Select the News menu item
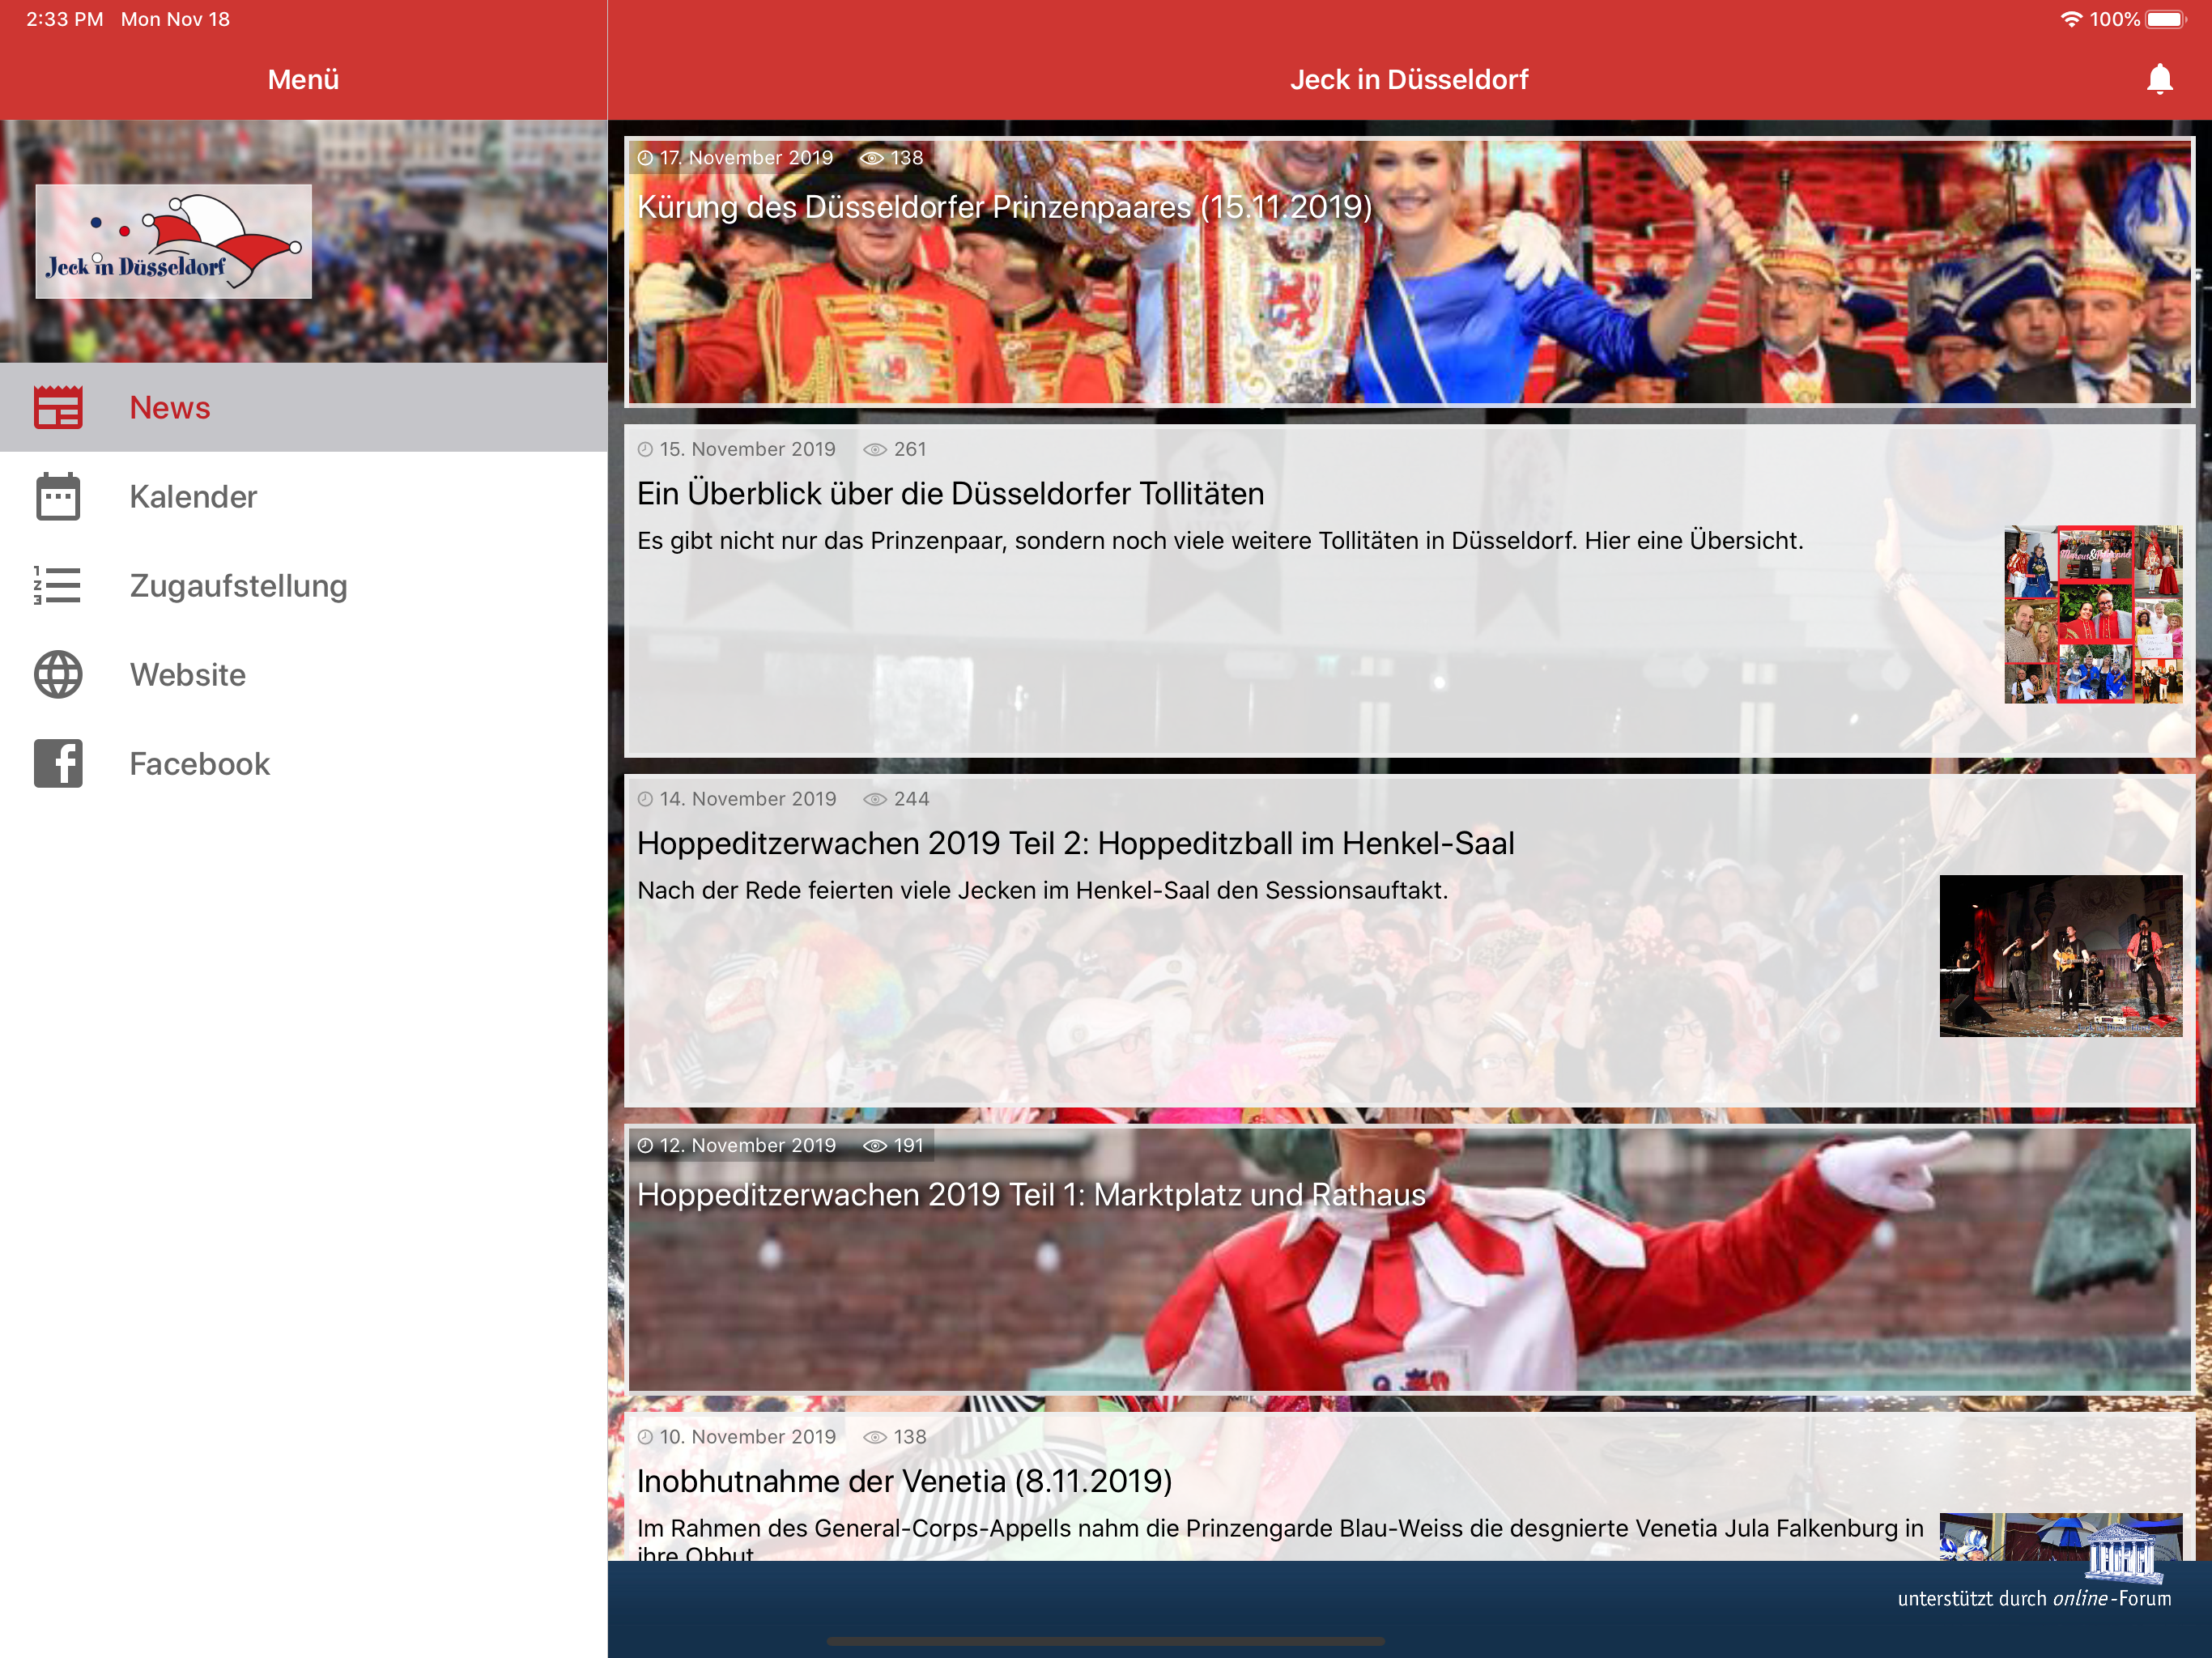Screen dimensions: 2212x1658 [304, 407]
